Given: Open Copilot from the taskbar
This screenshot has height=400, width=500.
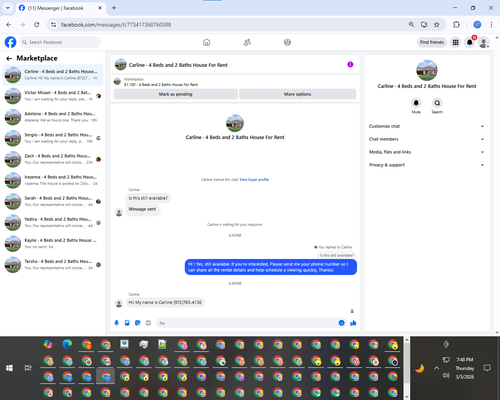Looking at the screenshot, I should tap(48, 344).
